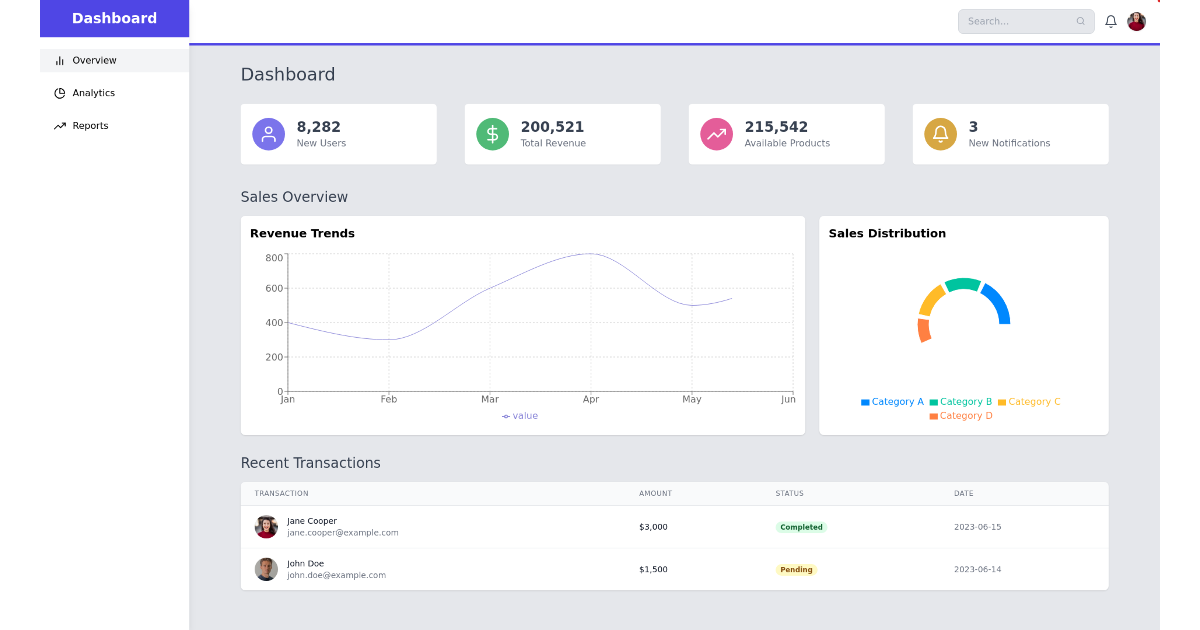Viewport: 1200px width, 630px height.
Task: Hide Category A in the Sales Distribution legend
Action: [893, 401]
